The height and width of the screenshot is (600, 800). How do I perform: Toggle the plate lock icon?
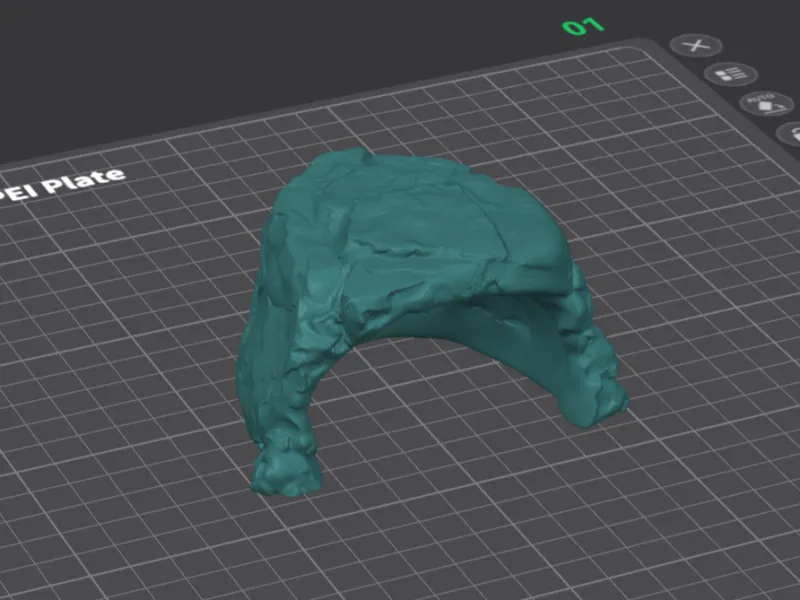[790, 135]
